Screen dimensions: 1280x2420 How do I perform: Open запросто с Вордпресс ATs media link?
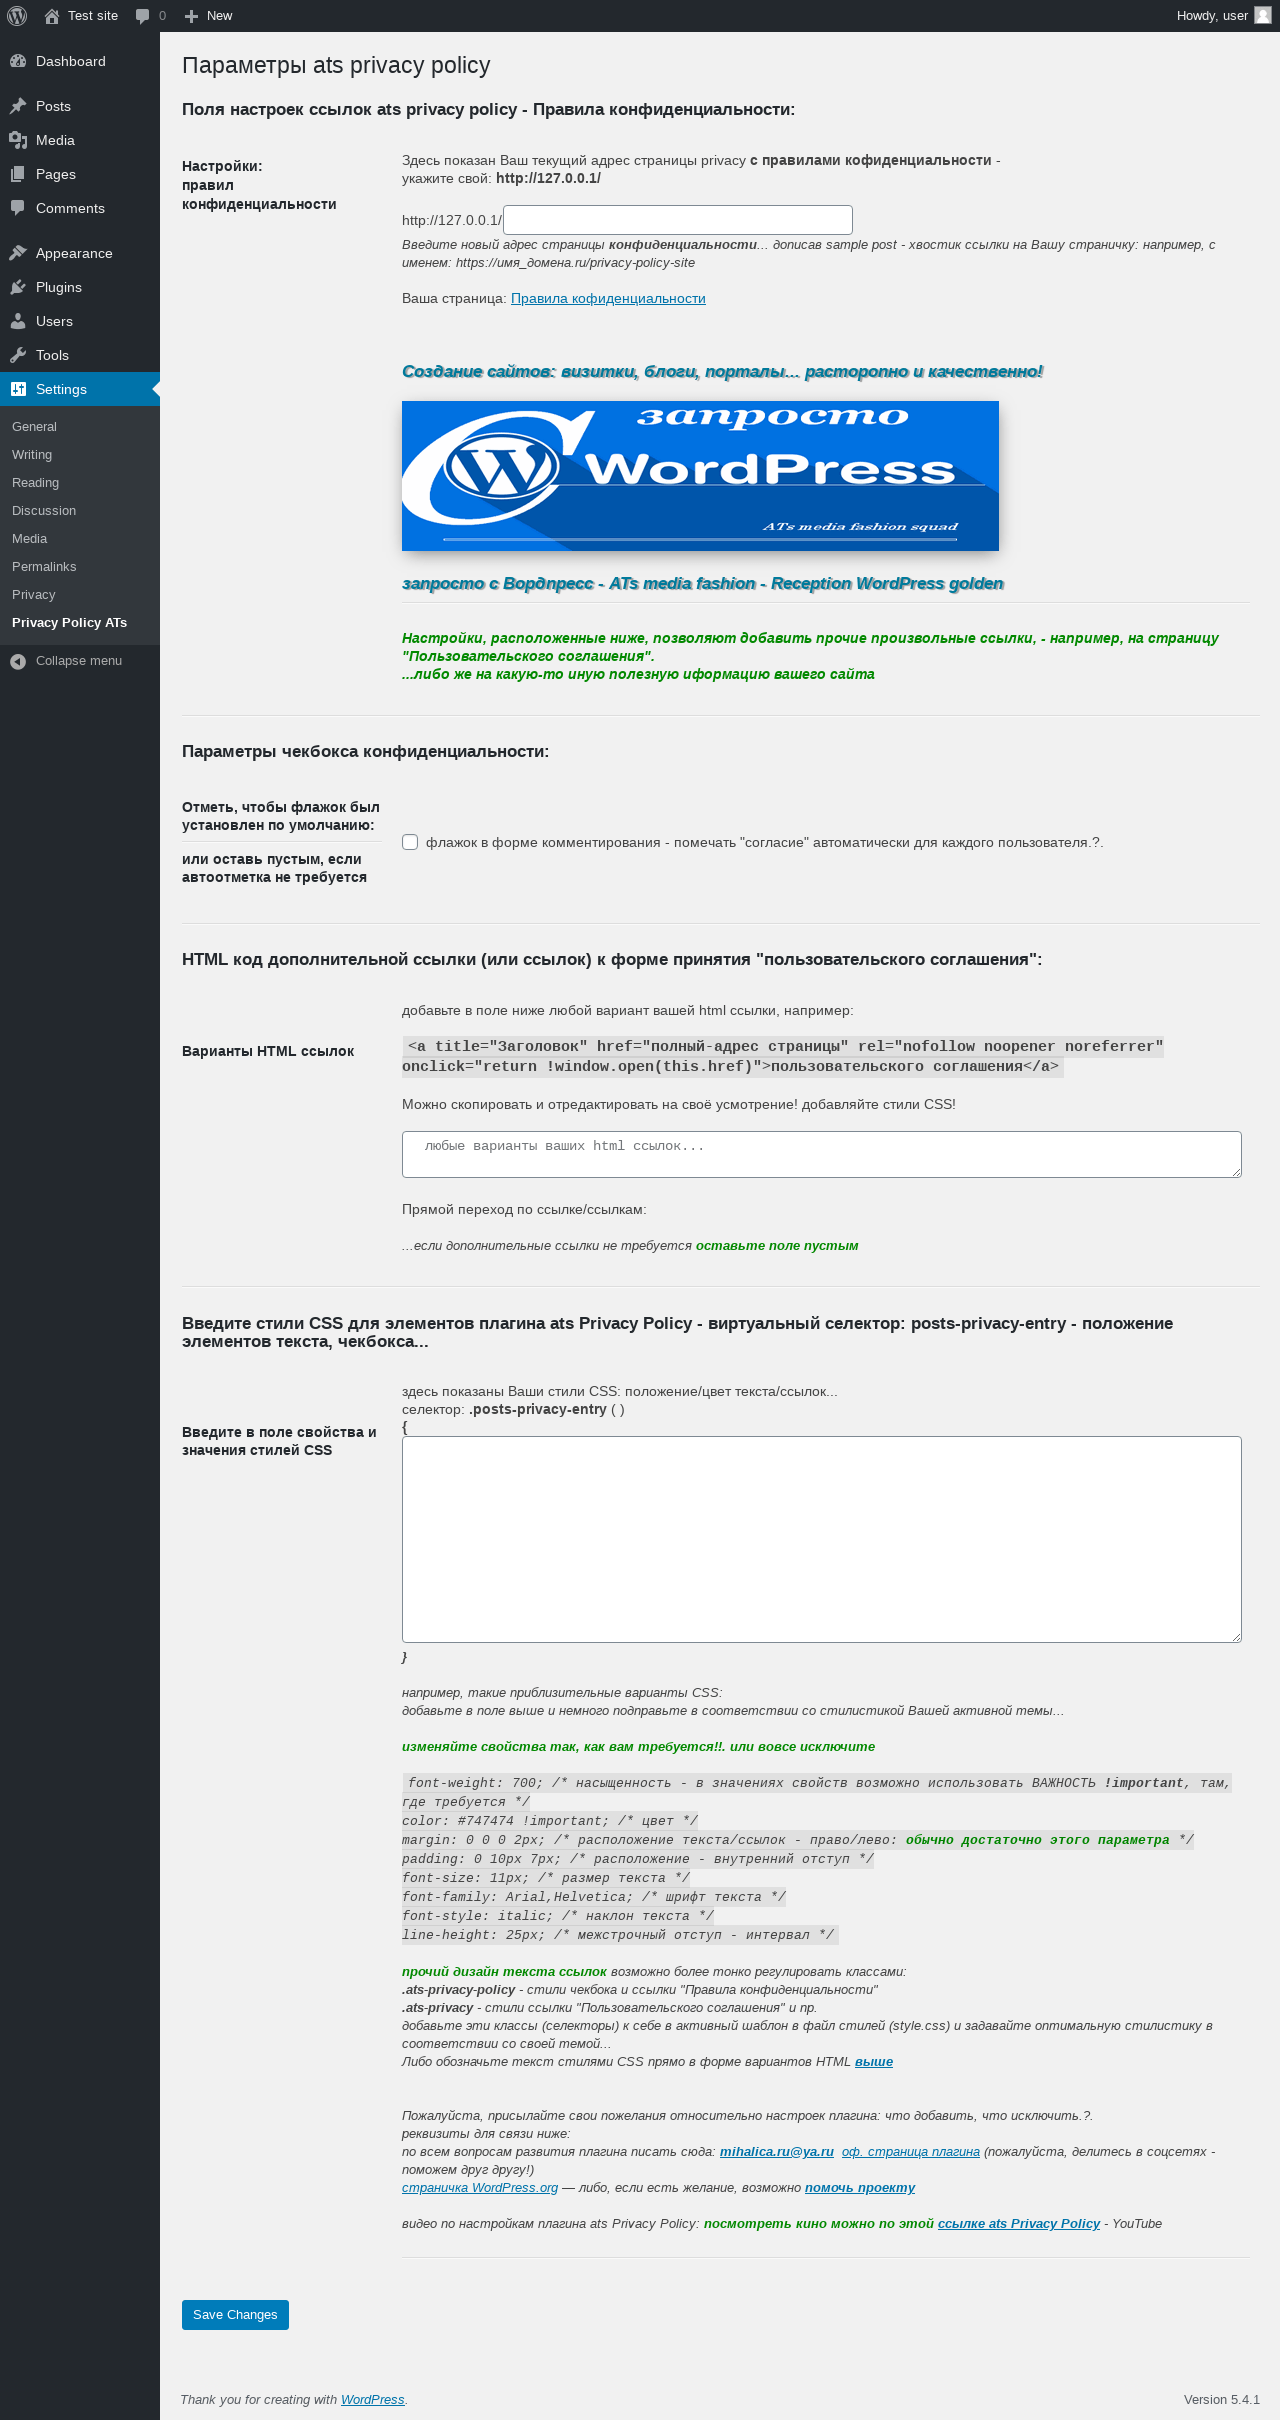point(702,583)
